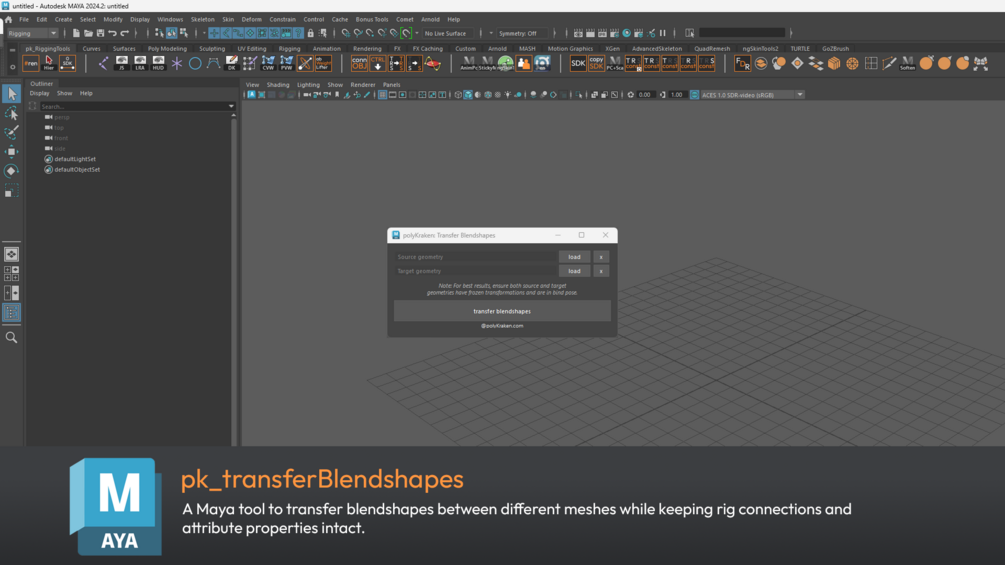Viewport: 1005px width, 565px height.
Task: Open ACES 1.0 SDR-video view transform dropdown
Action: tap(751, 95)
